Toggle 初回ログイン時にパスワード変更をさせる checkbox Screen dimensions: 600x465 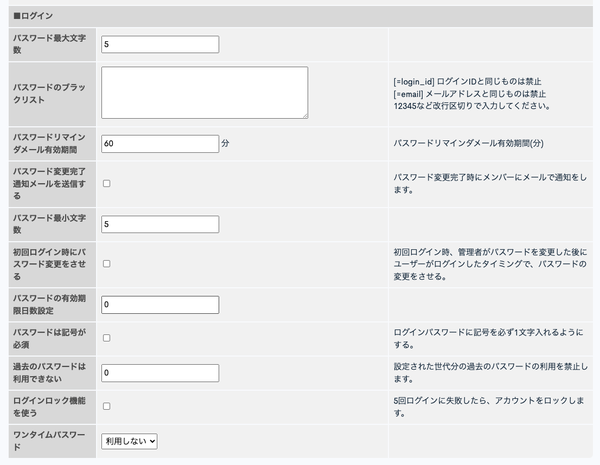[x=107, y=264]
